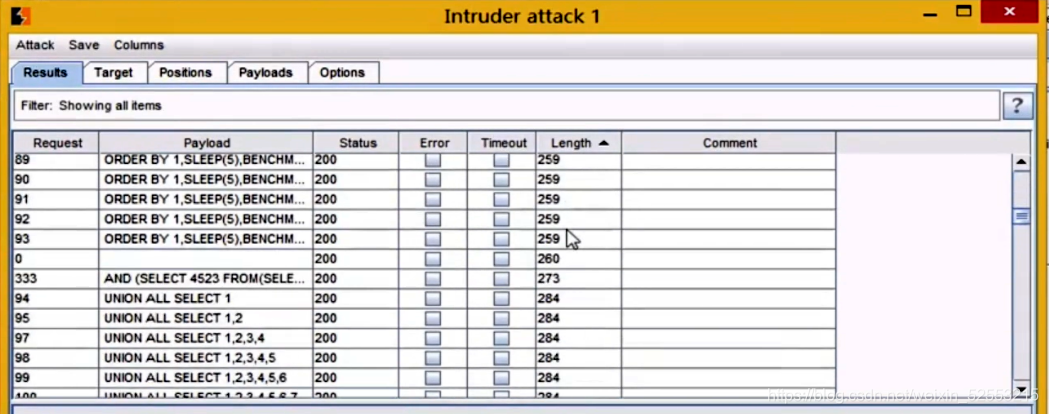
Task: Open the Attack menu
Action: 35,45
